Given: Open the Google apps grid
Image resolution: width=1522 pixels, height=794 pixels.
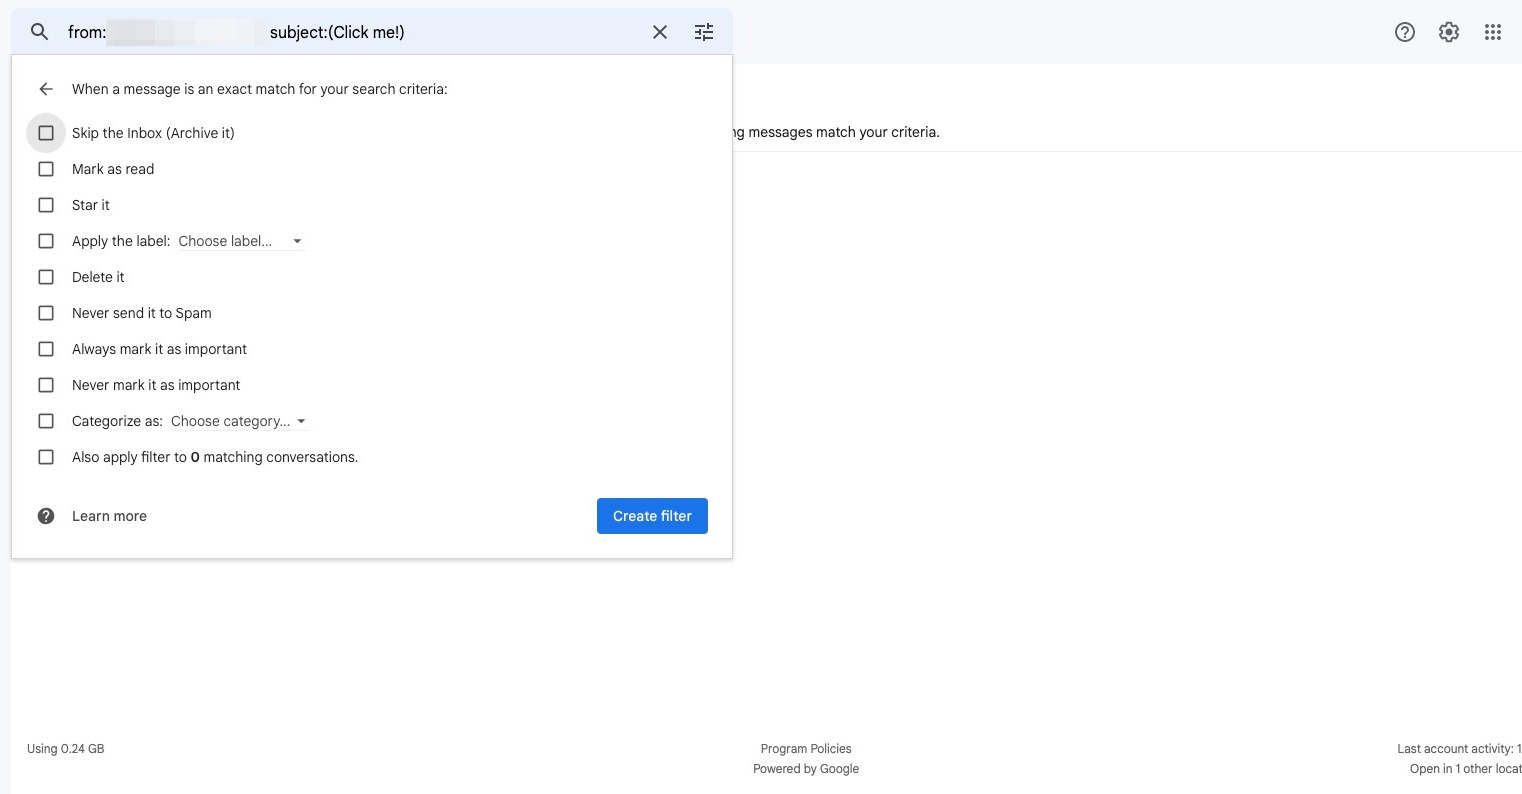Looking at the screenshot, I should coord(1493,32).
